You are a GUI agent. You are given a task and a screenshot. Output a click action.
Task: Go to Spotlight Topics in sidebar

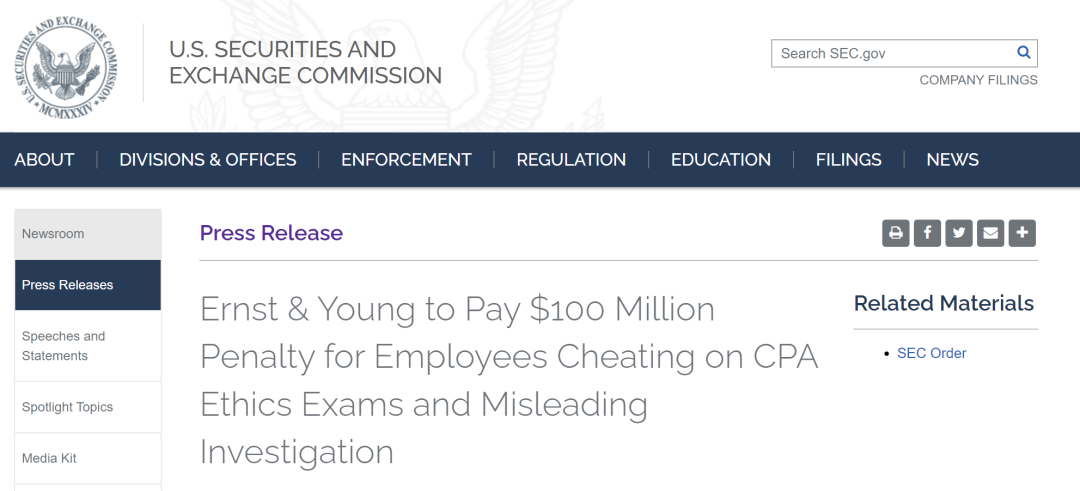(x=88, y=407)
